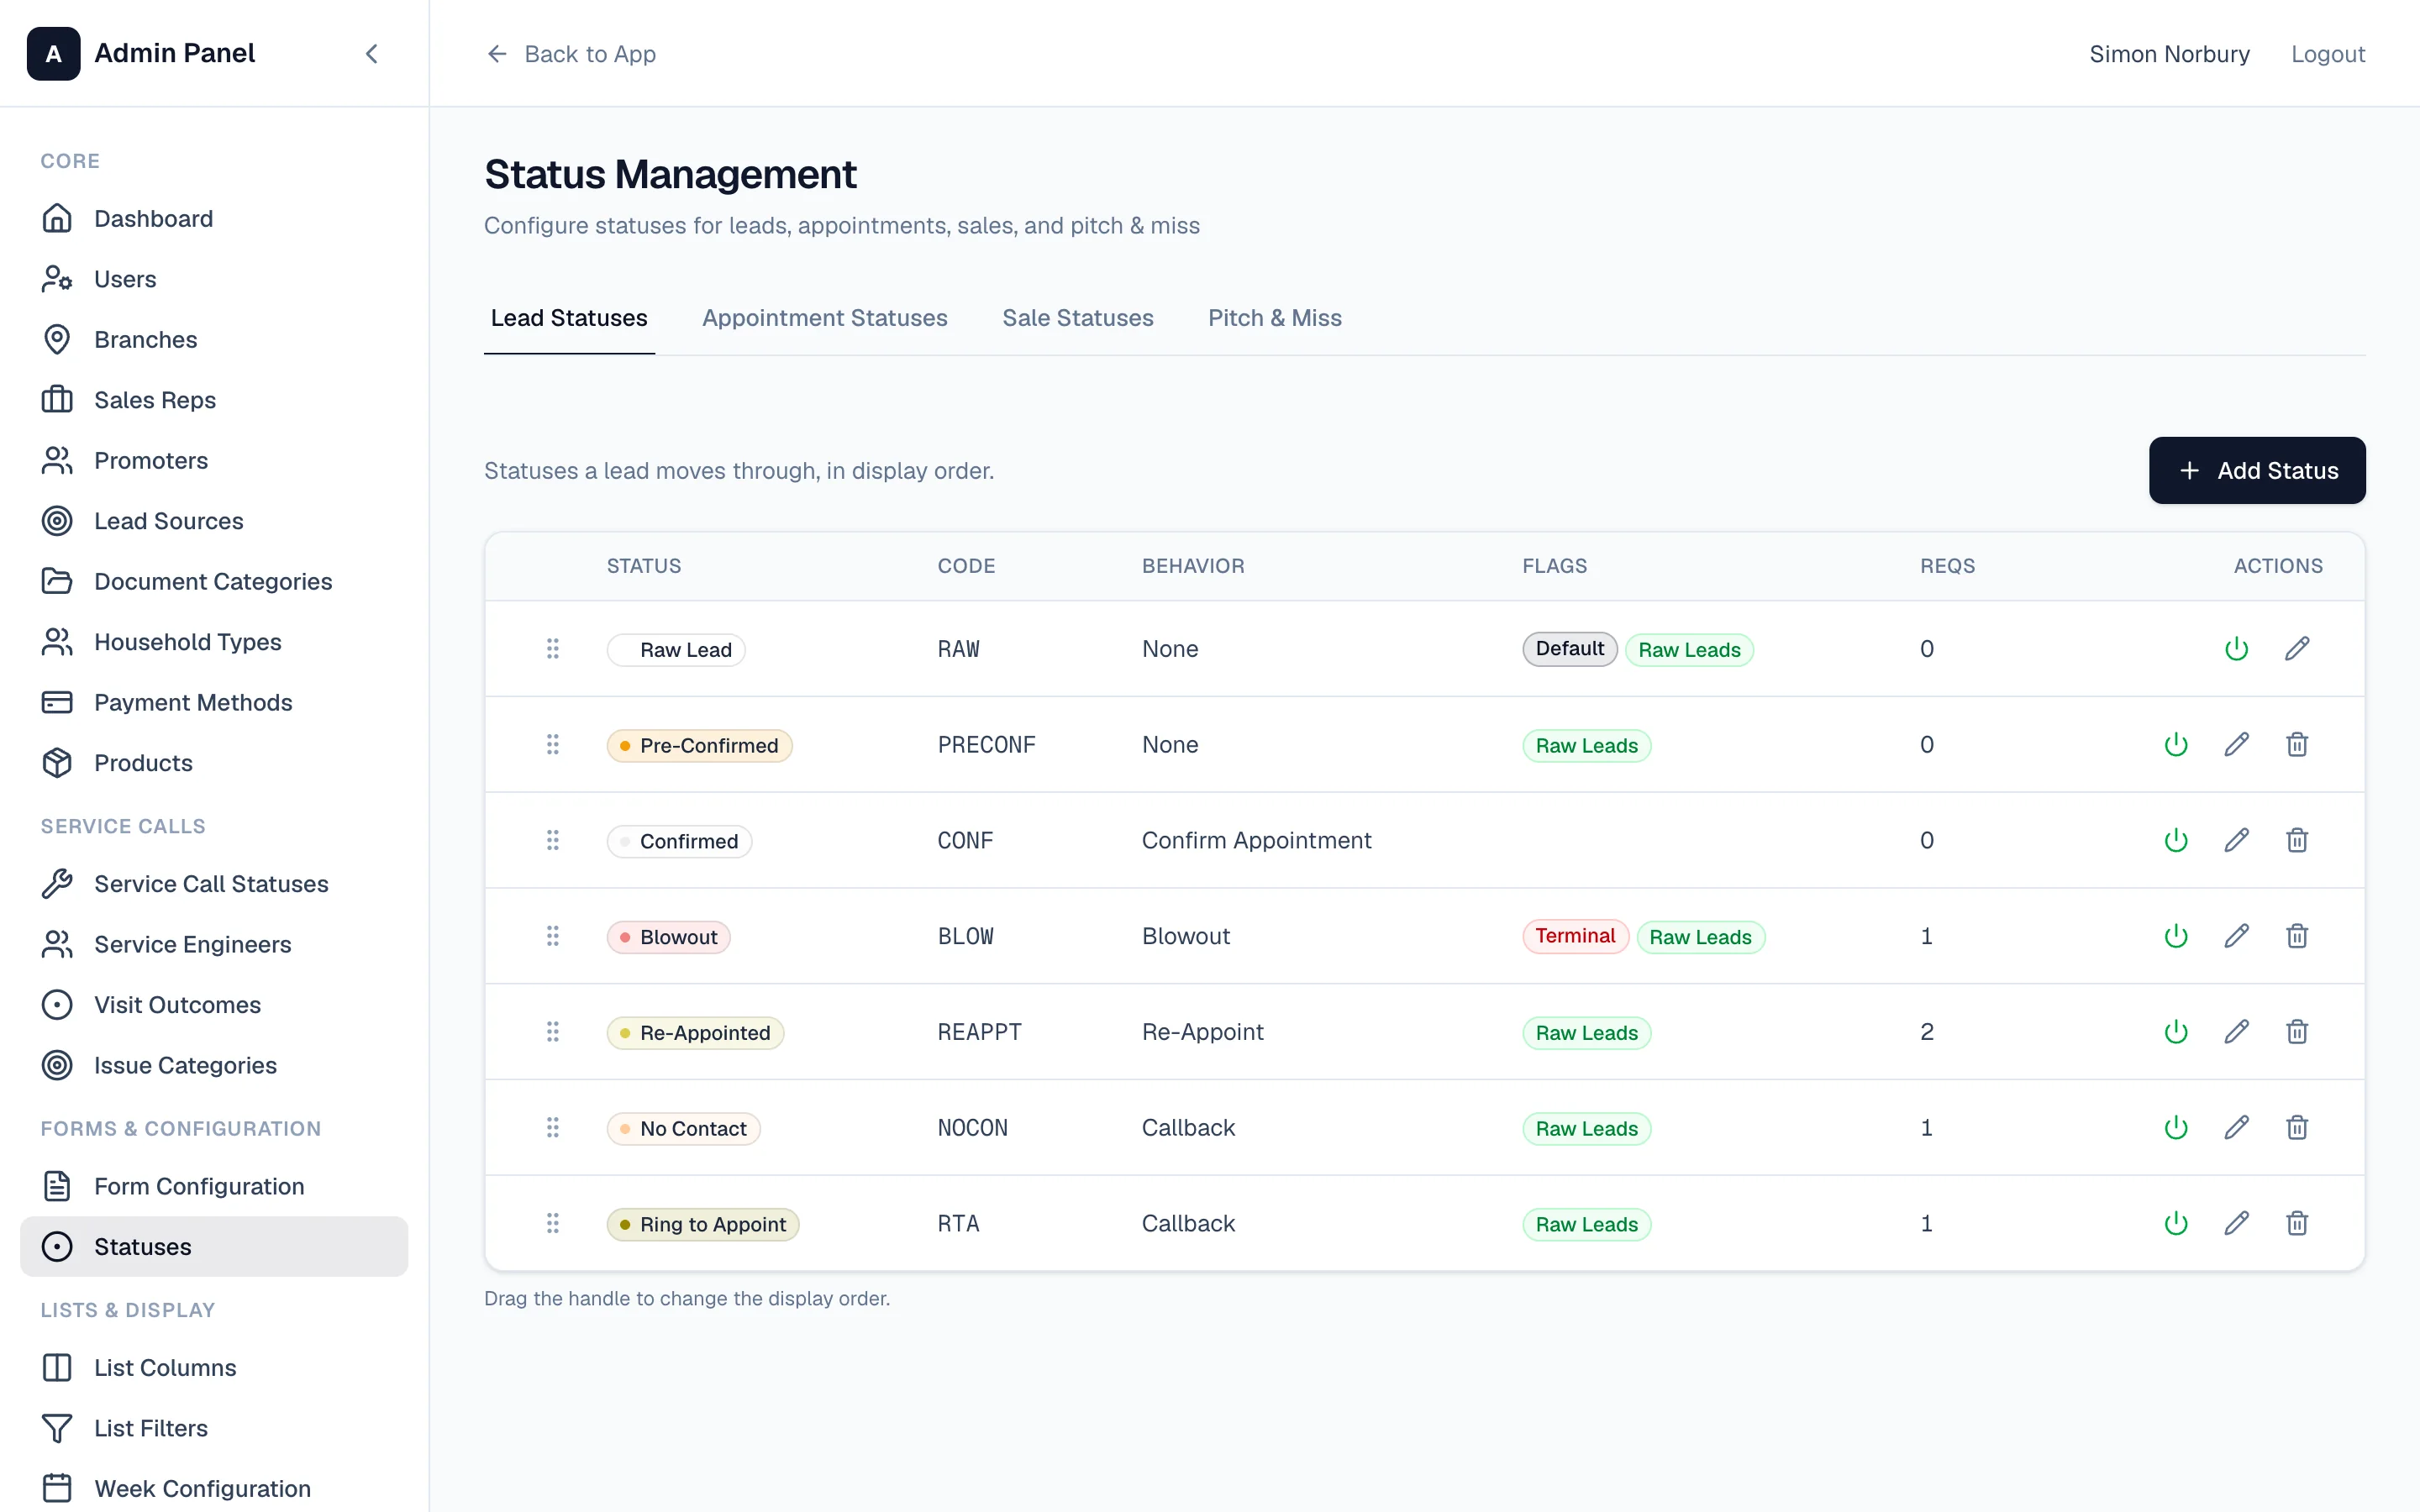The width and height of the screenshot is (2420, 1512).
Task: Open Document Categories in sidebar
Action: click(x=214, y=582)
